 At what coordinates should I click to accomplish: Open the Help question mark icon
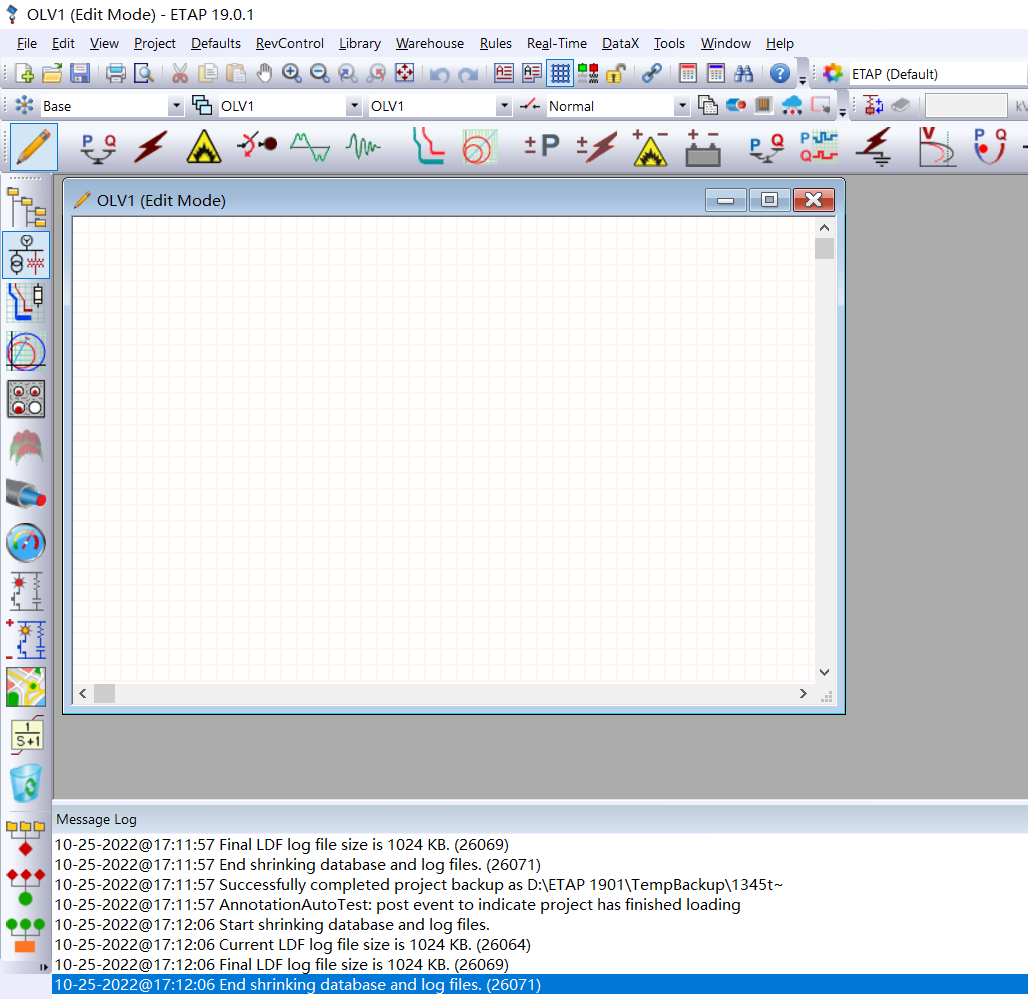tap(780, 73)
